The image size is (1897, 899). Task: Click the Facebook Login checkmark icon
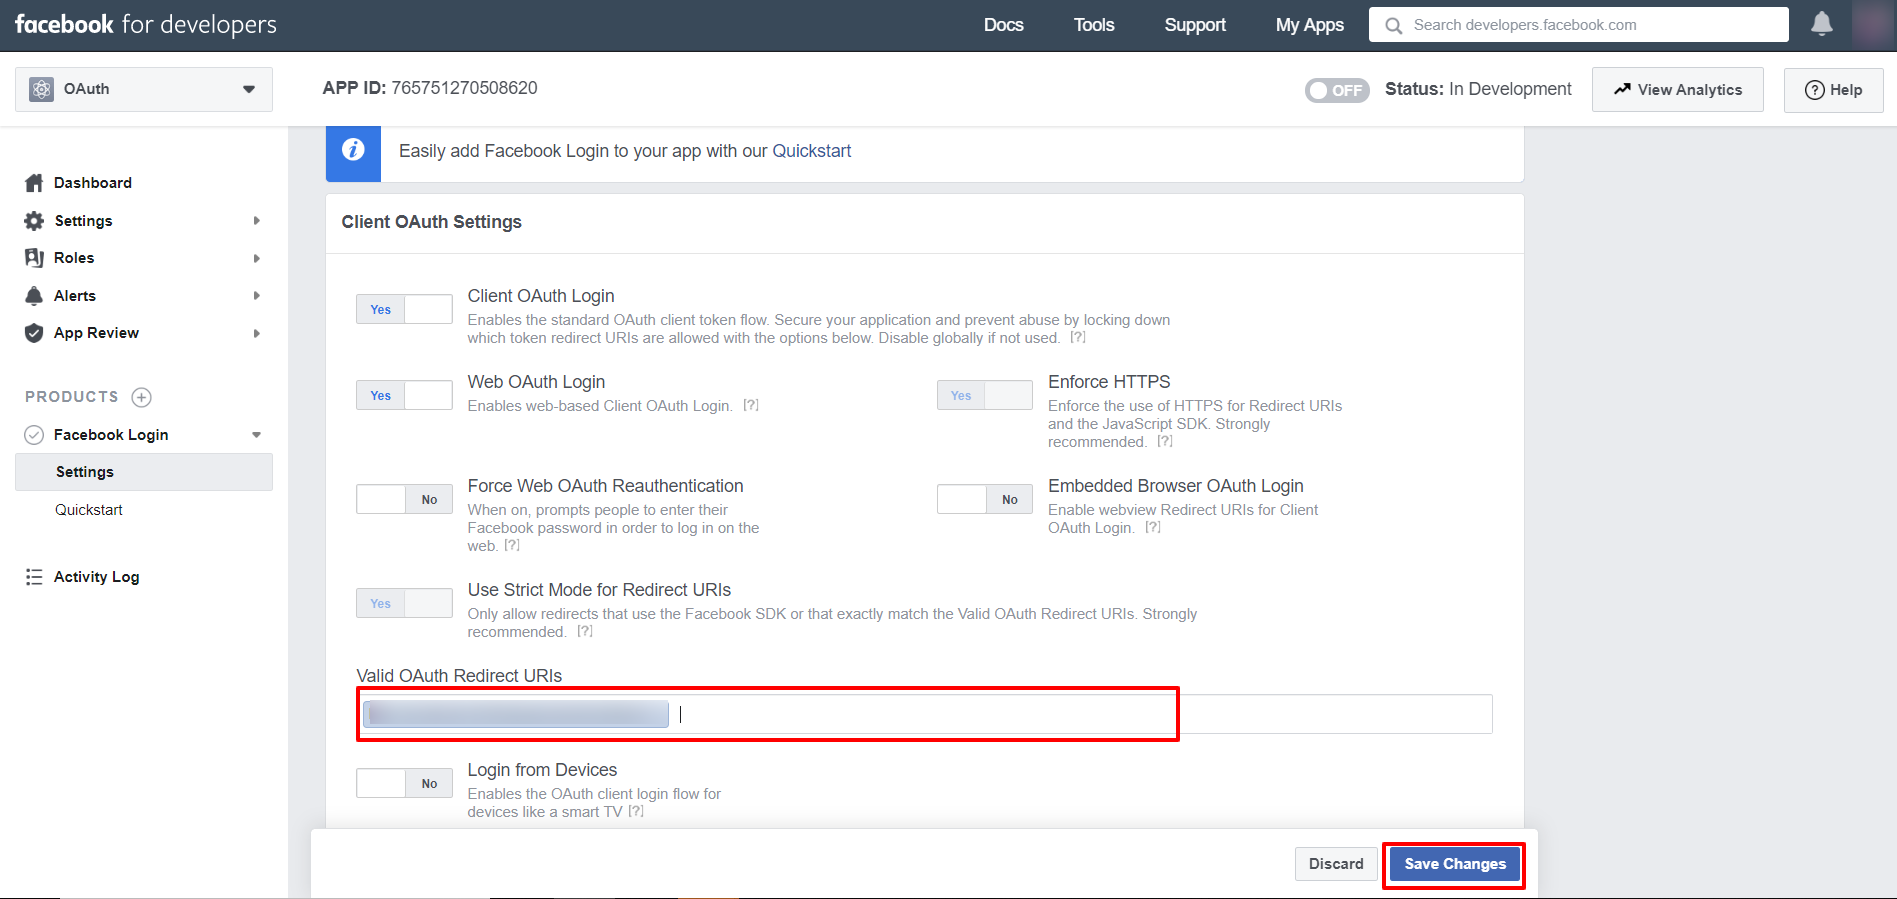click(34, 435)
